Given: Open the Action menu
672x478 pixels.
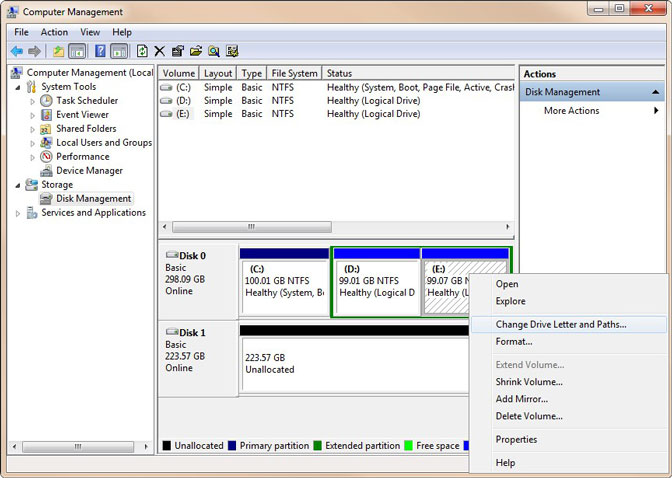Looking at the screenshot, I should point(54,32).
